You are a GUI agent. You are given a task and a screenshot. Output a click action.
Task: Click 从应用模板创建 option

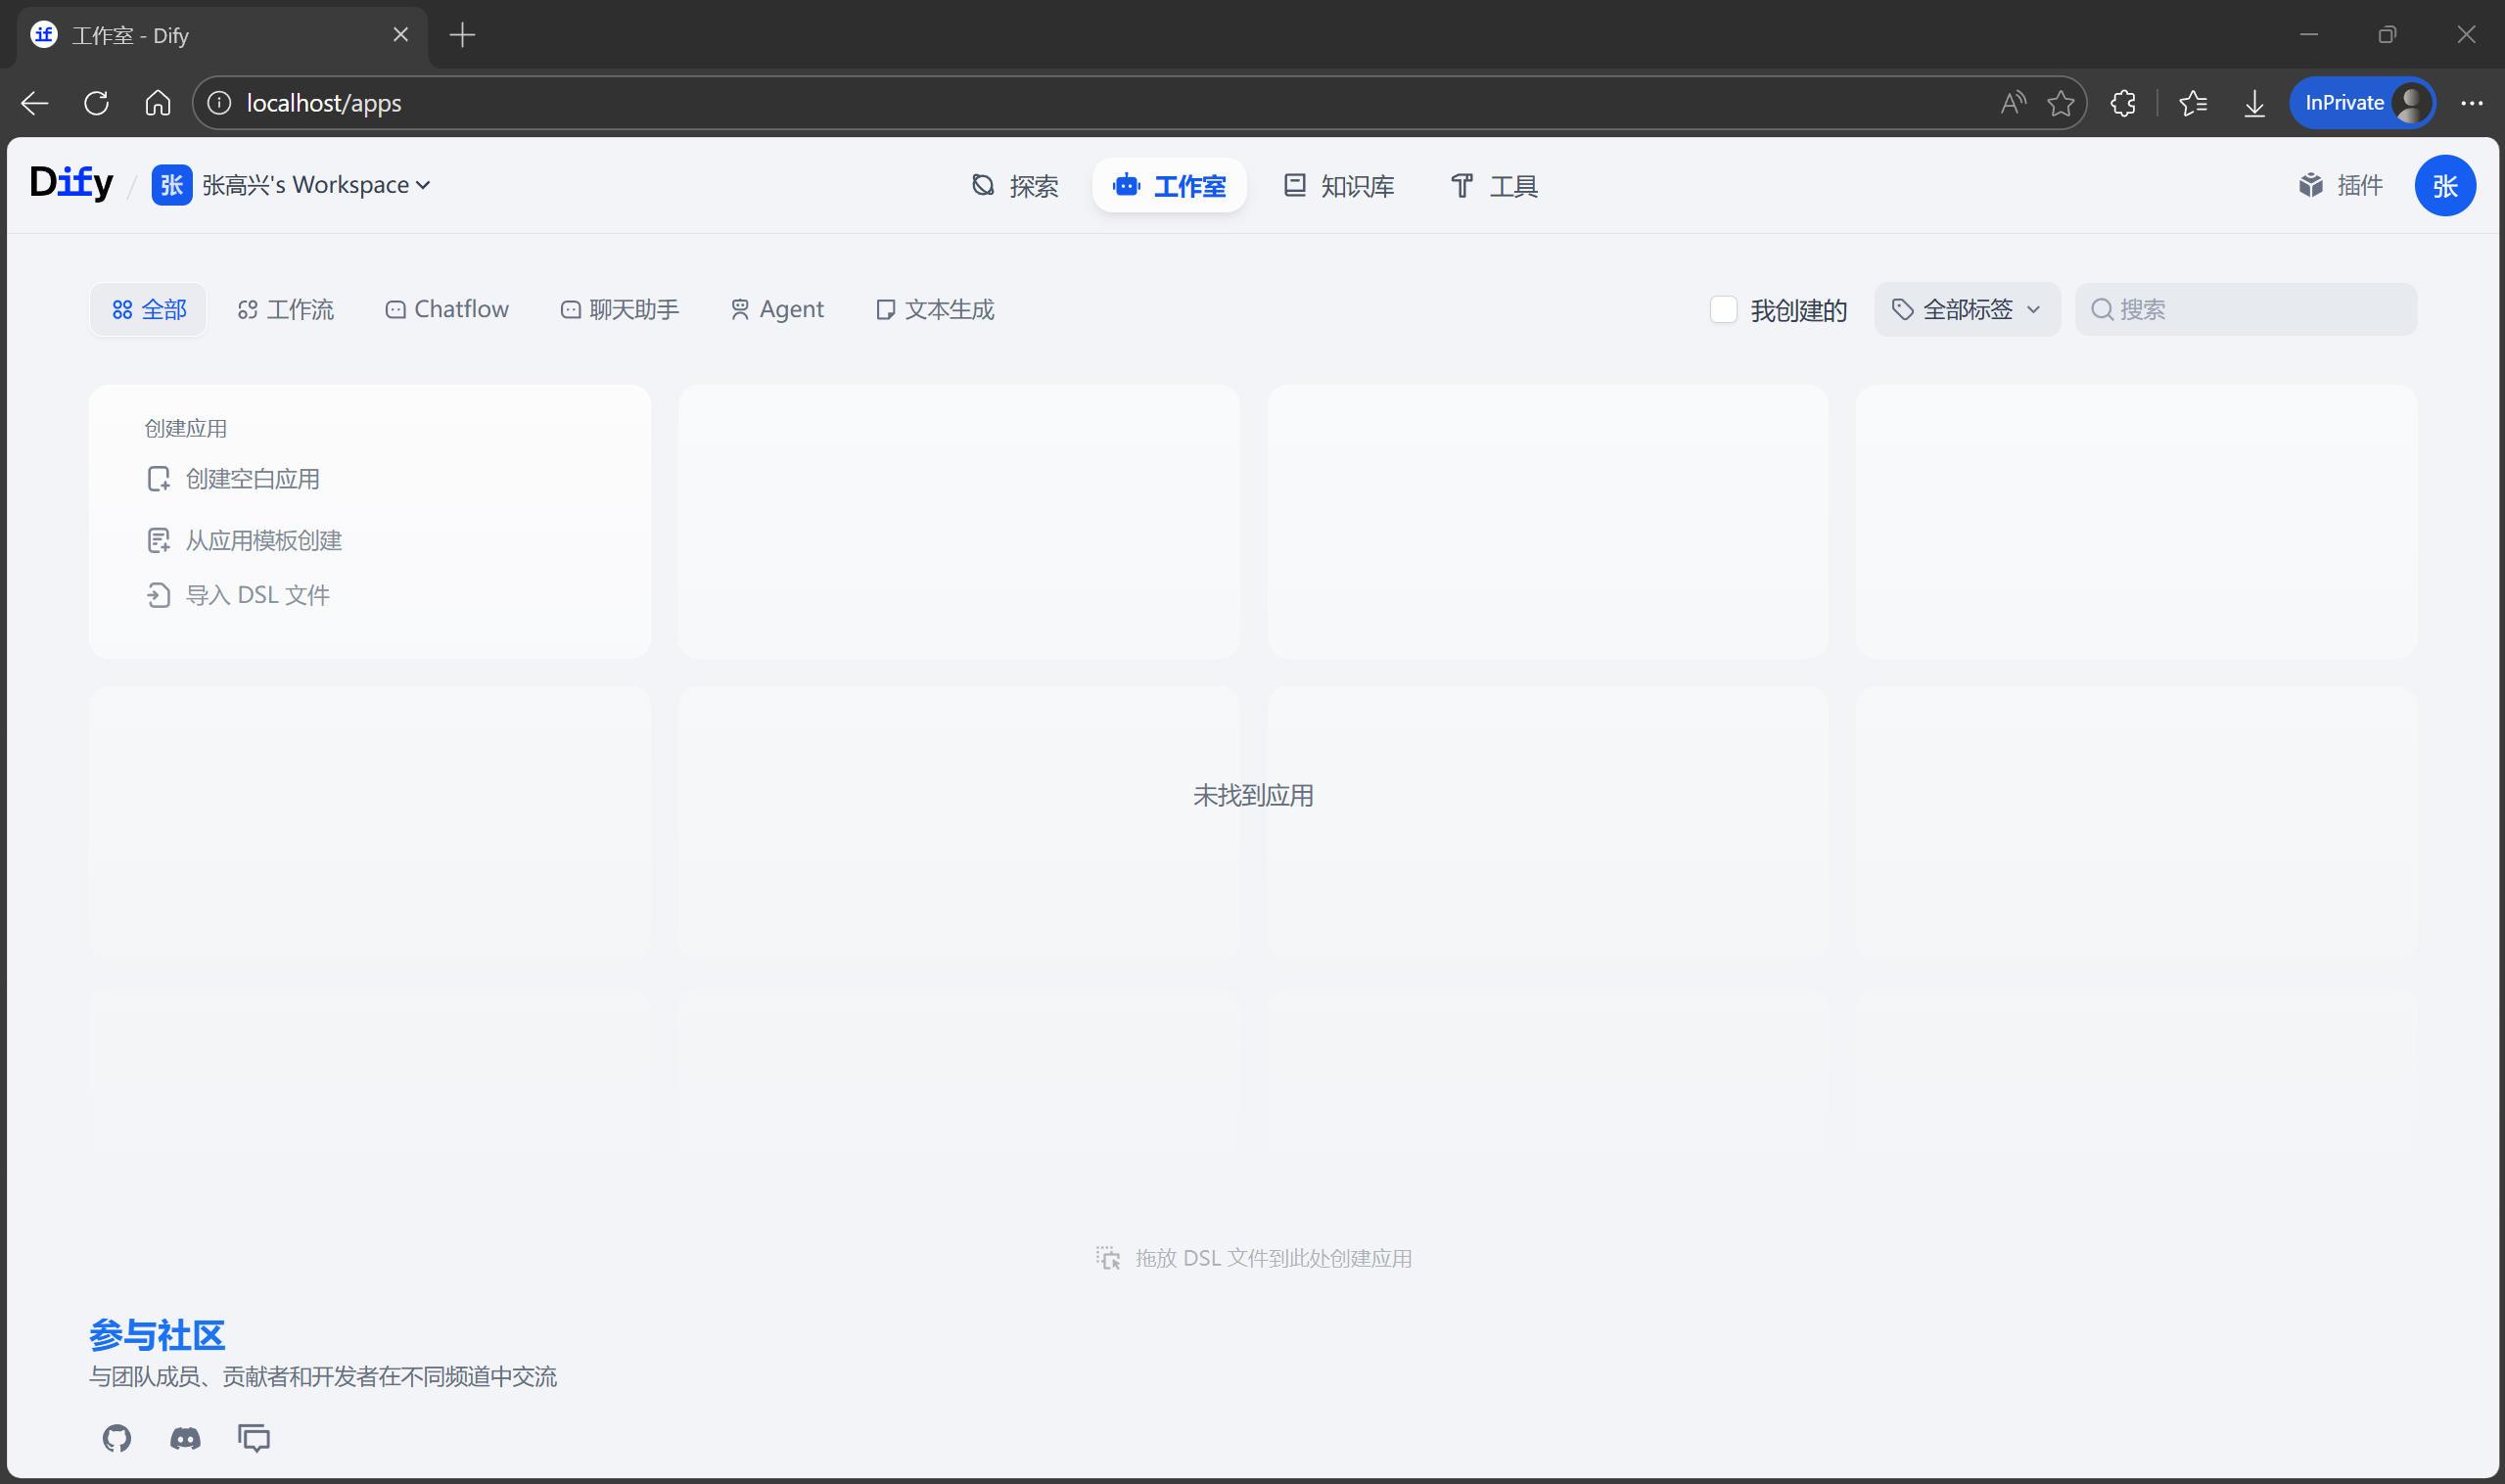[263, 541]
